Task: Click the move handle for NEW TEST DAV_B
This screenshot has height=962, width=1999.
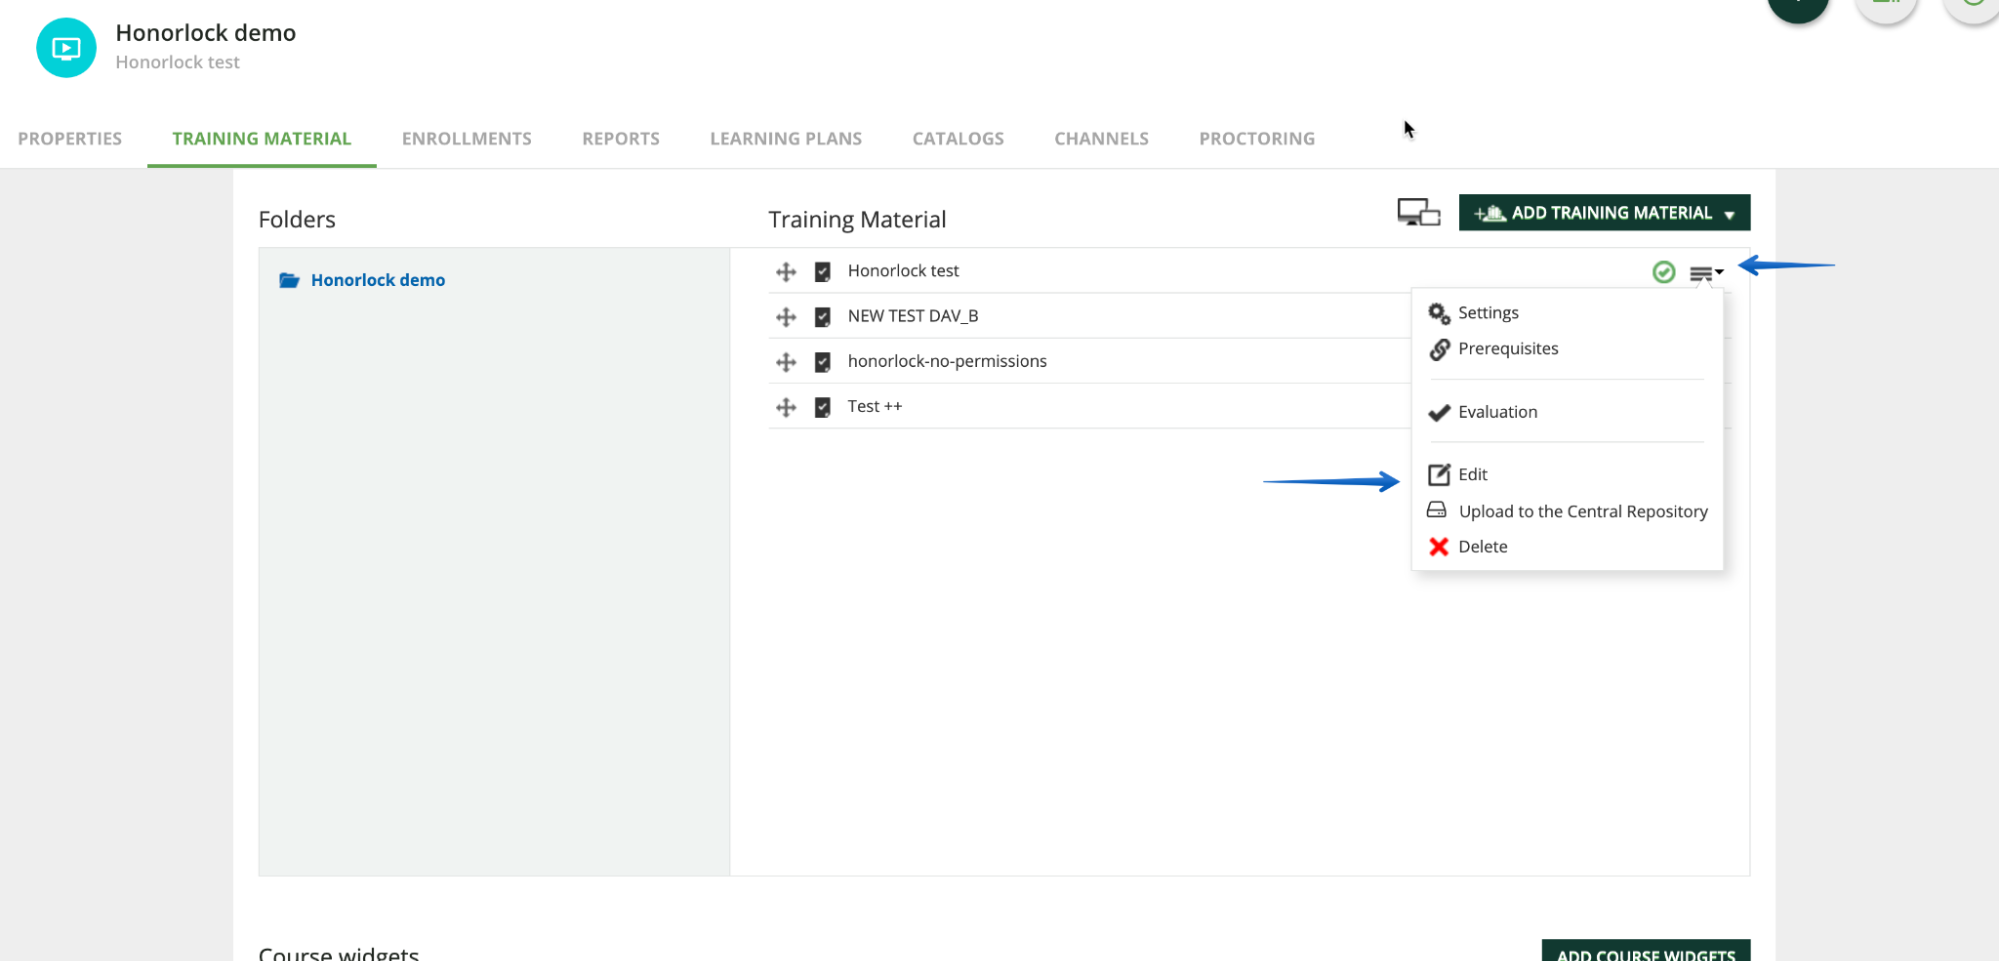Action: 786,317
